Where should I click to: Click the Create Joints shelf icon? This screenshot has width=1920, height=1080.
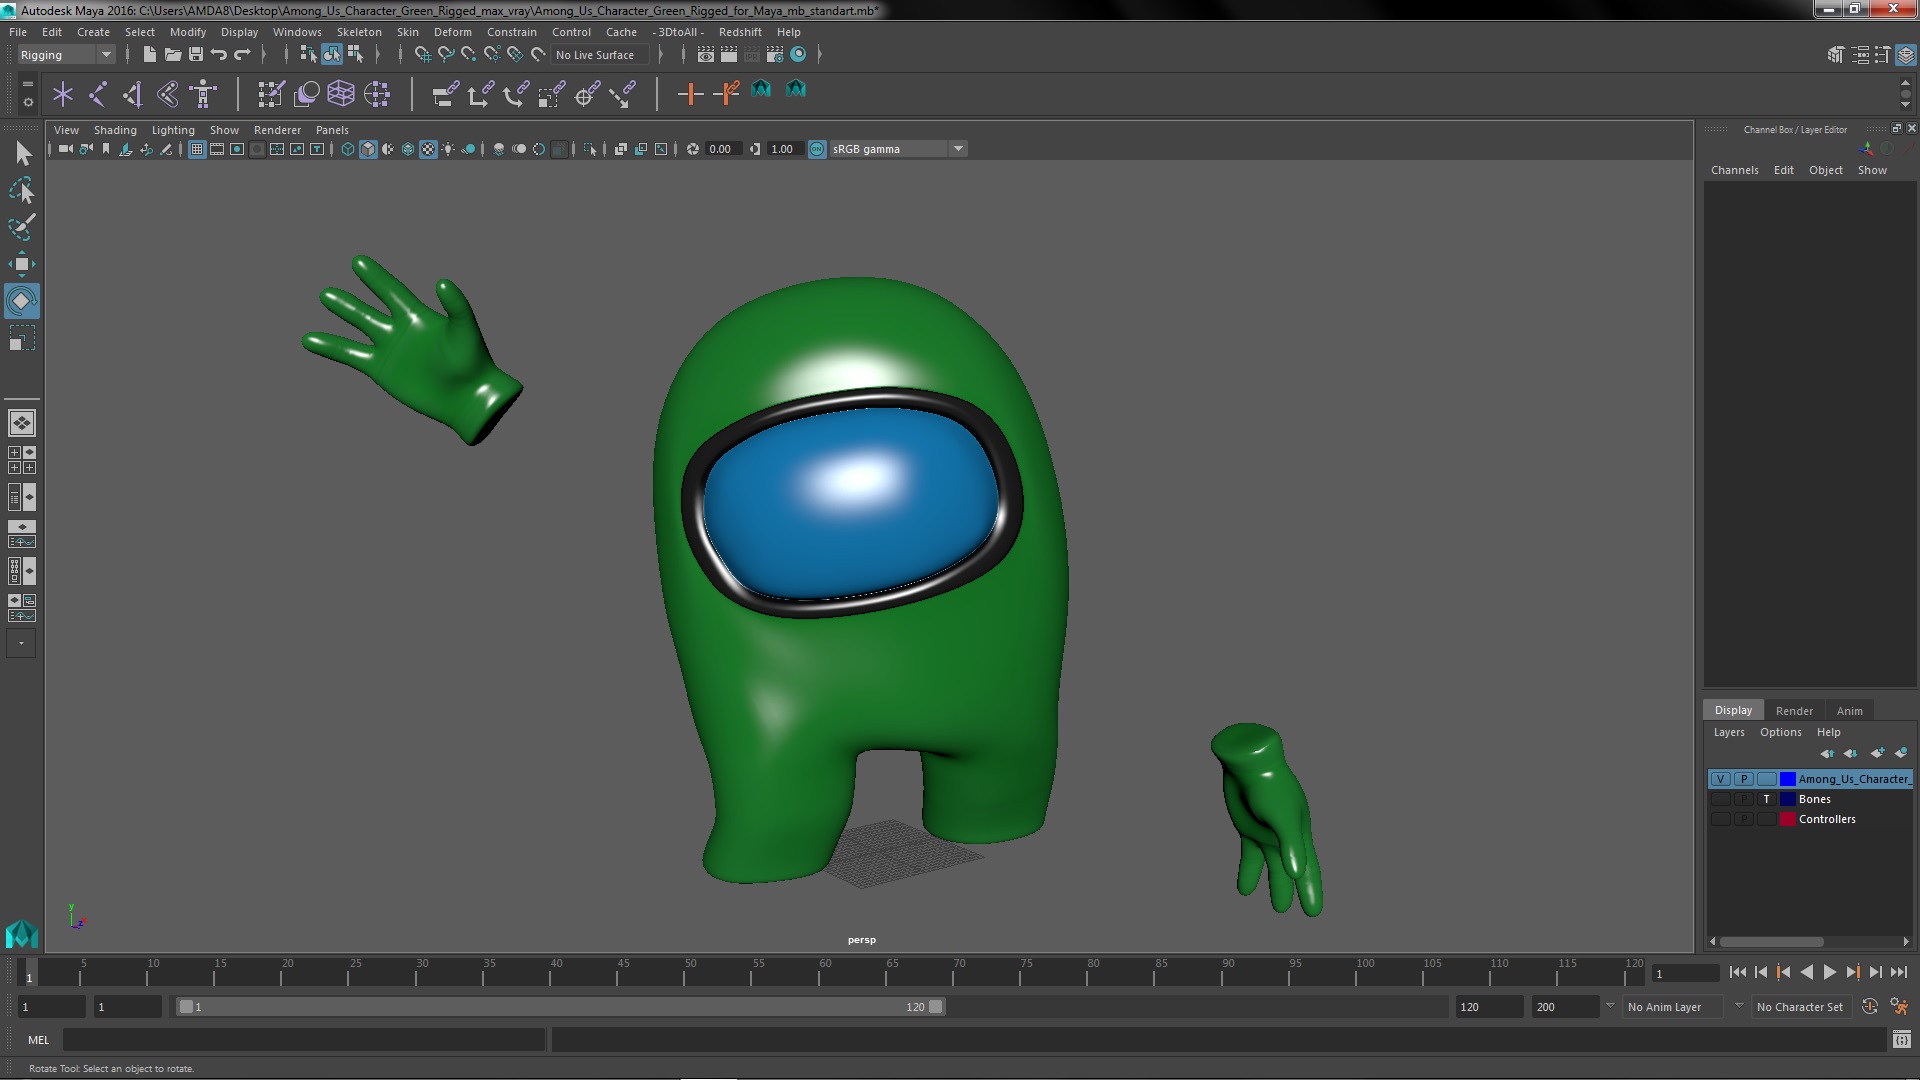pyautogui.click(x=97, y=94)
